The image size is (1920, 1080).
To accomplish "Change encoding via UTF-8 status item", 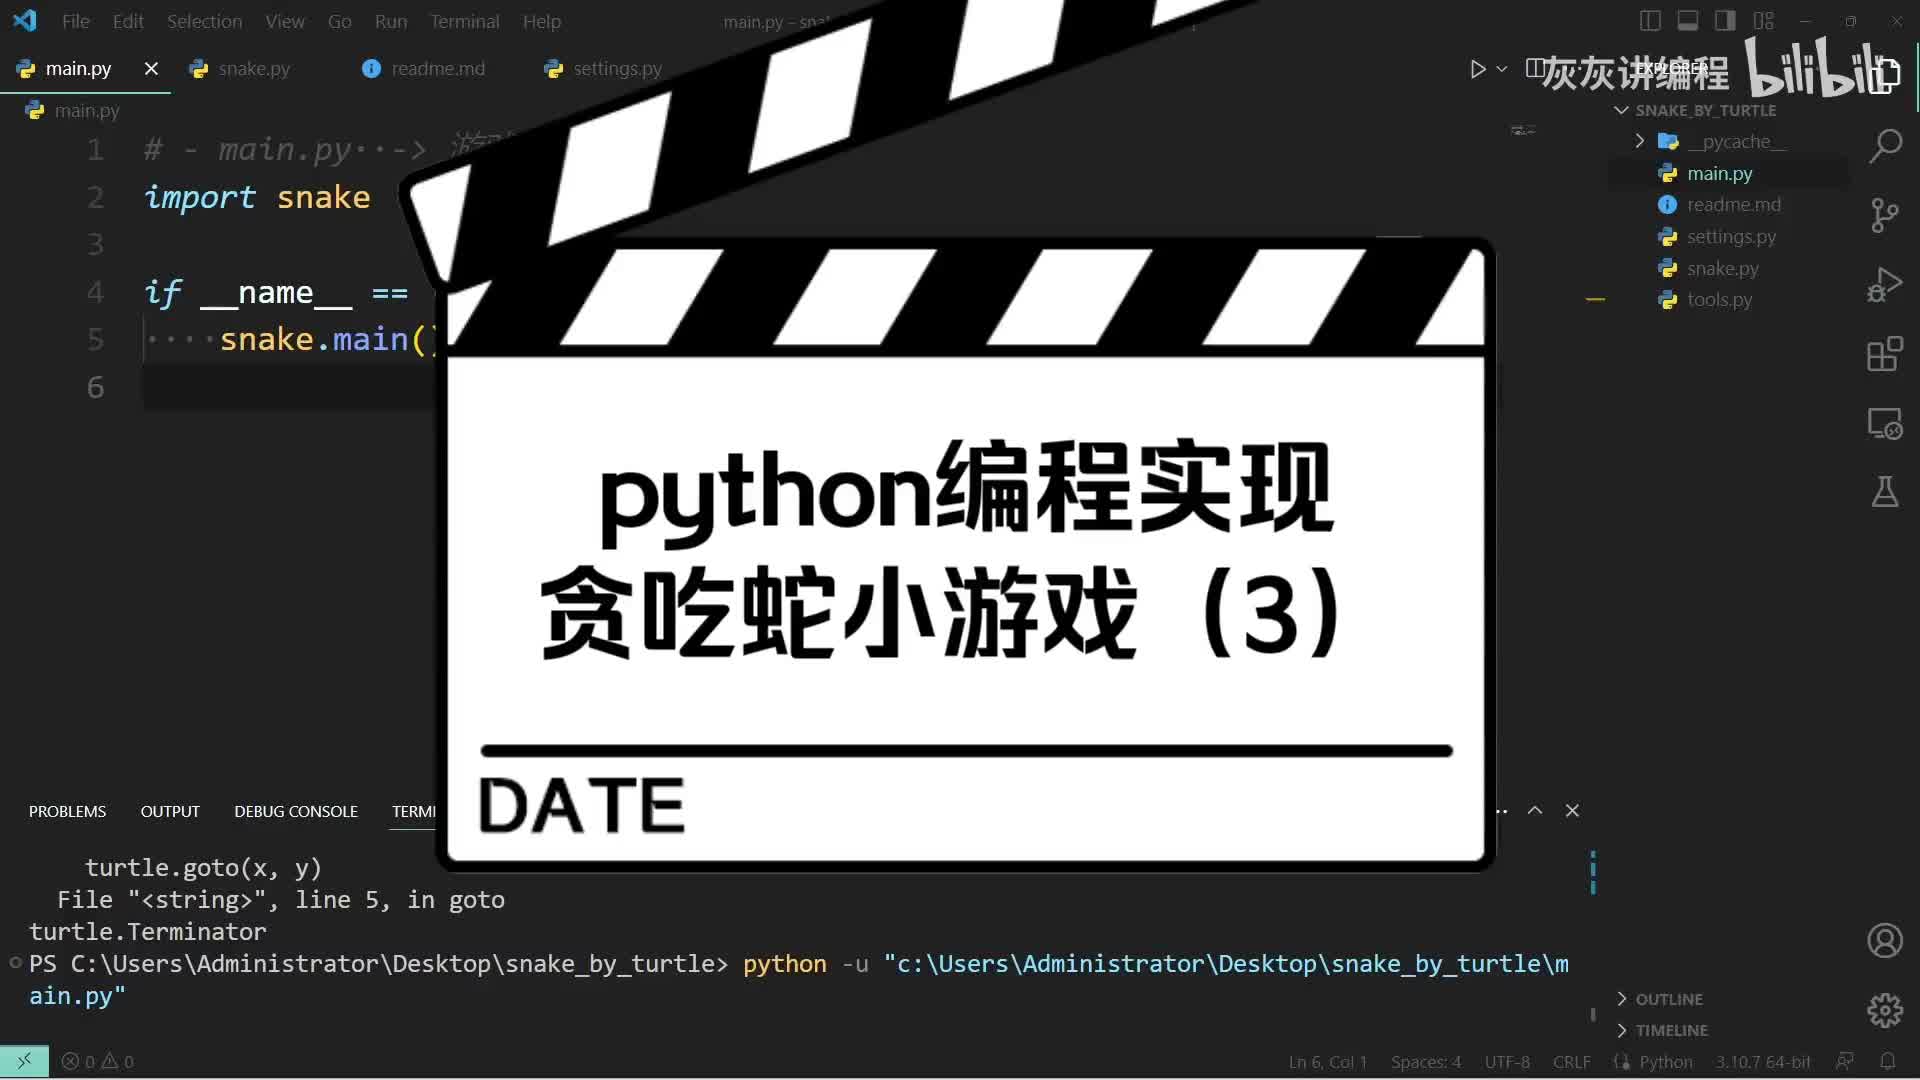I will coord(1507,1062).
